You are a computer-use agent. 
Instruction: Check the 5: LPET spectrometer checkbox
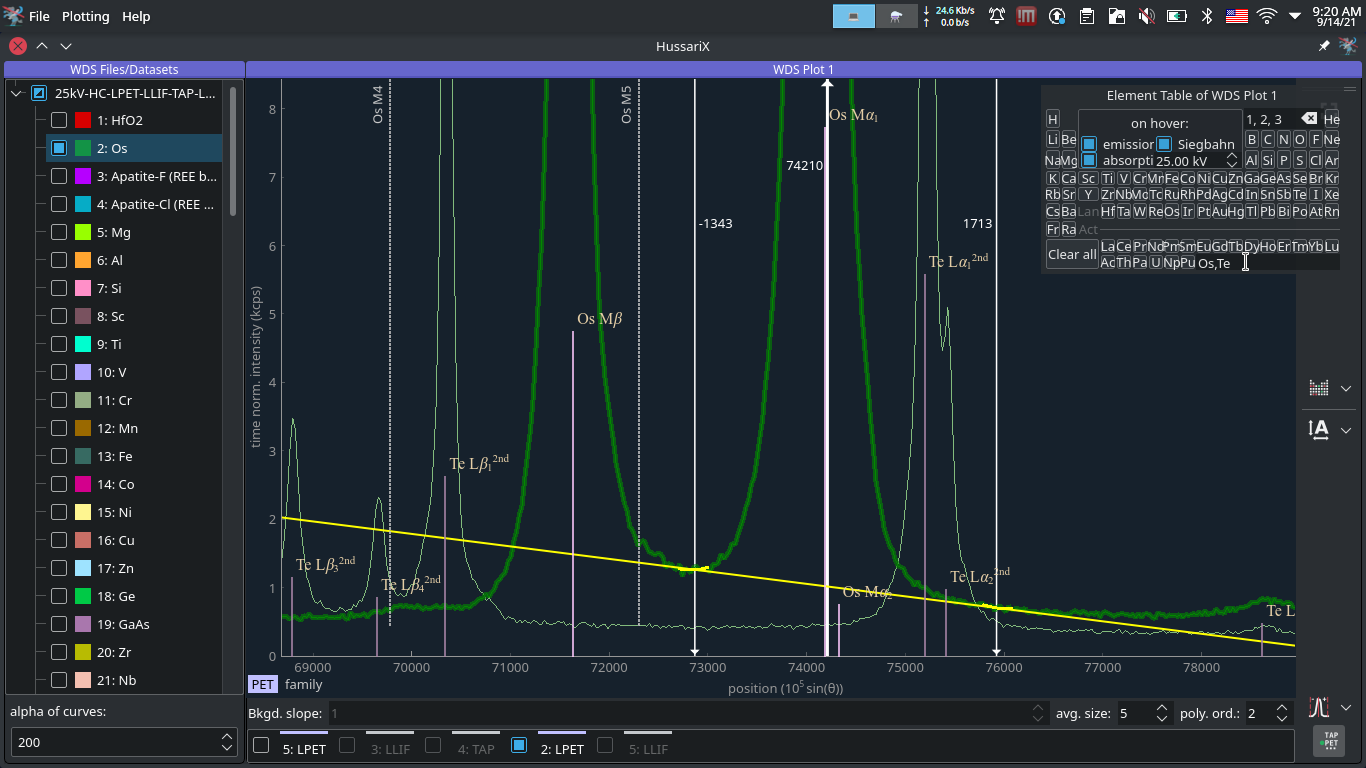(261, 745)
